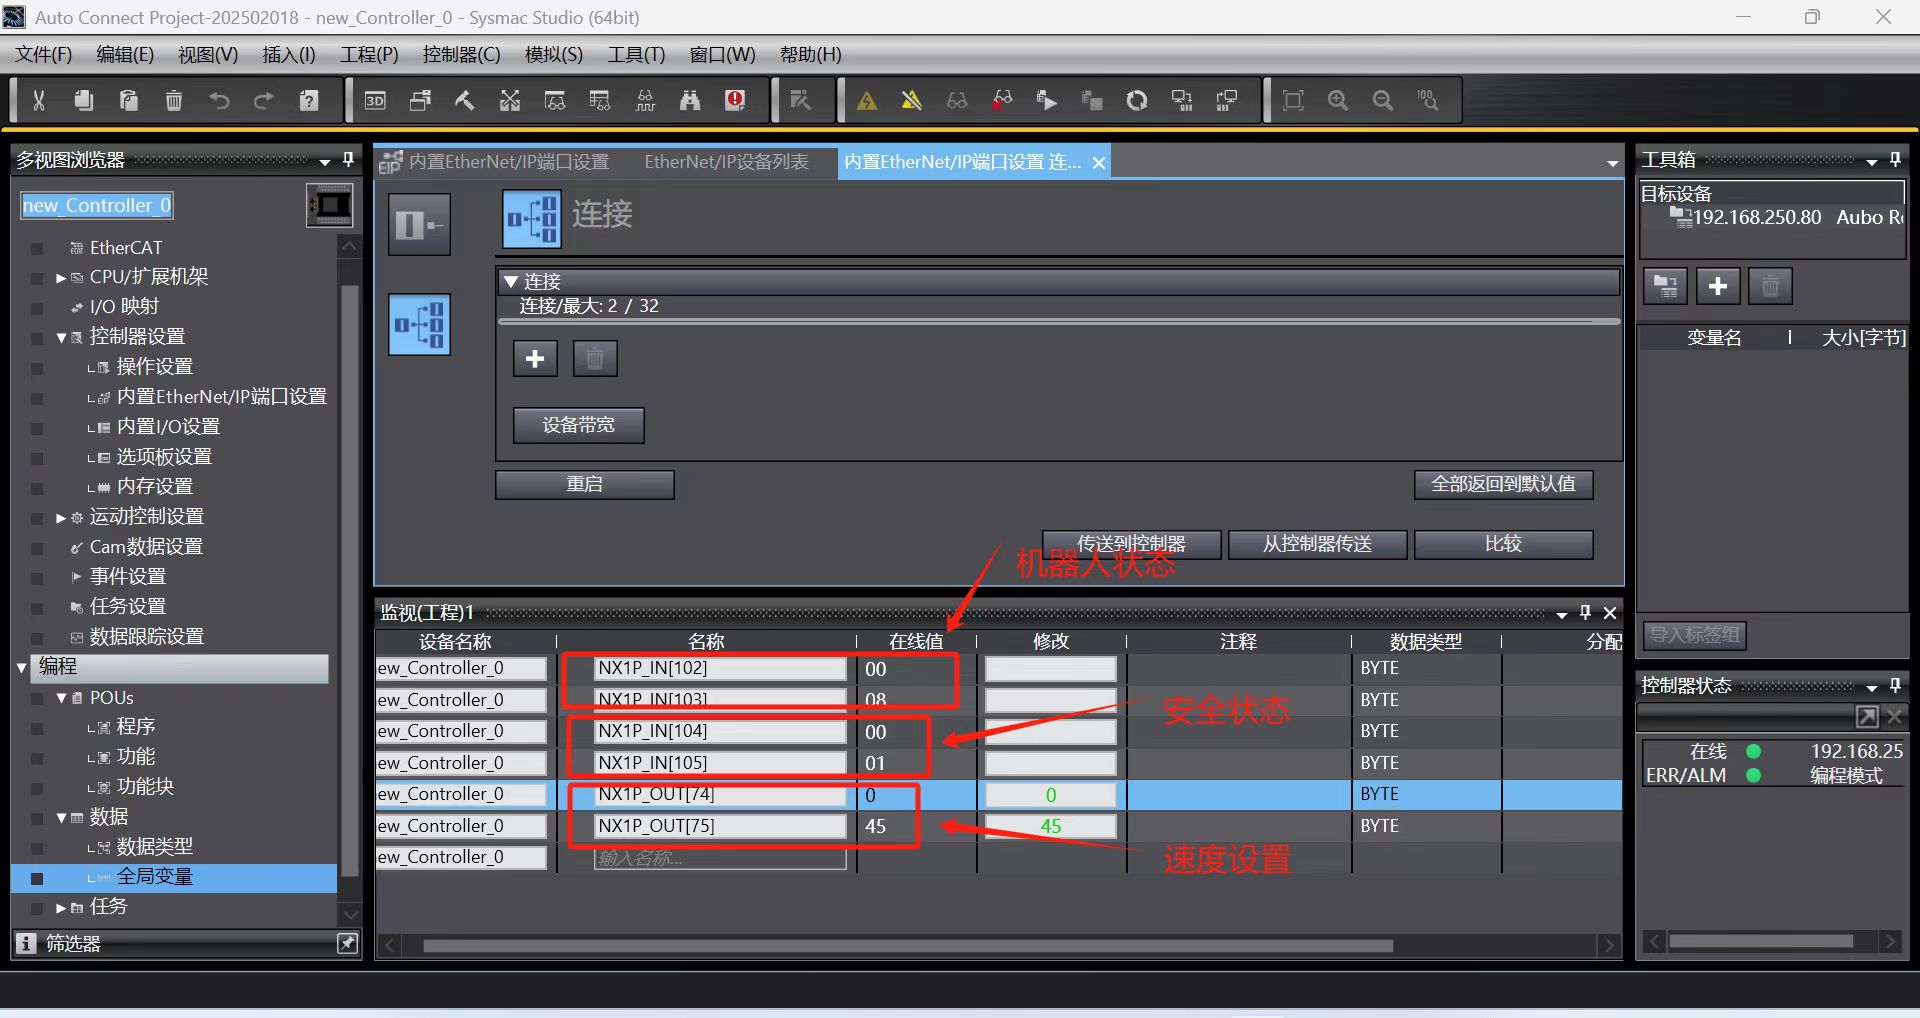The width and height of the screenshot is (1920, 1018).
Task: Collapse the 连接 section triangle
Action: pyautogui.click(x=511, y=282)
